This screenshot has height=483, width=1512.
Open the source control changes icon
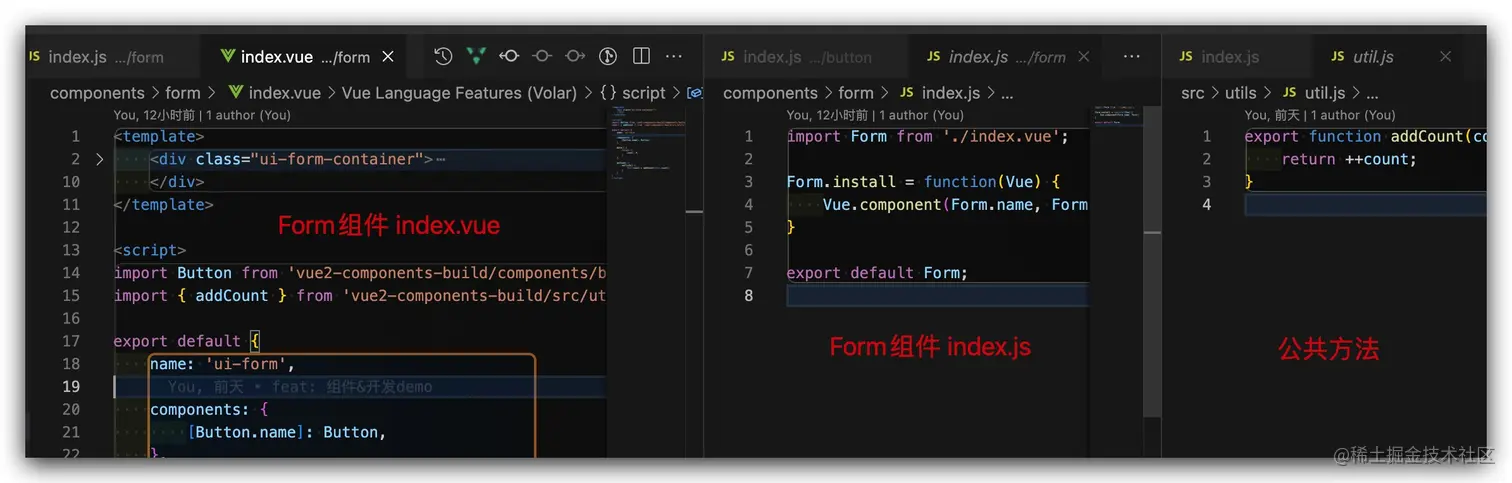click(x=608, y=57)
